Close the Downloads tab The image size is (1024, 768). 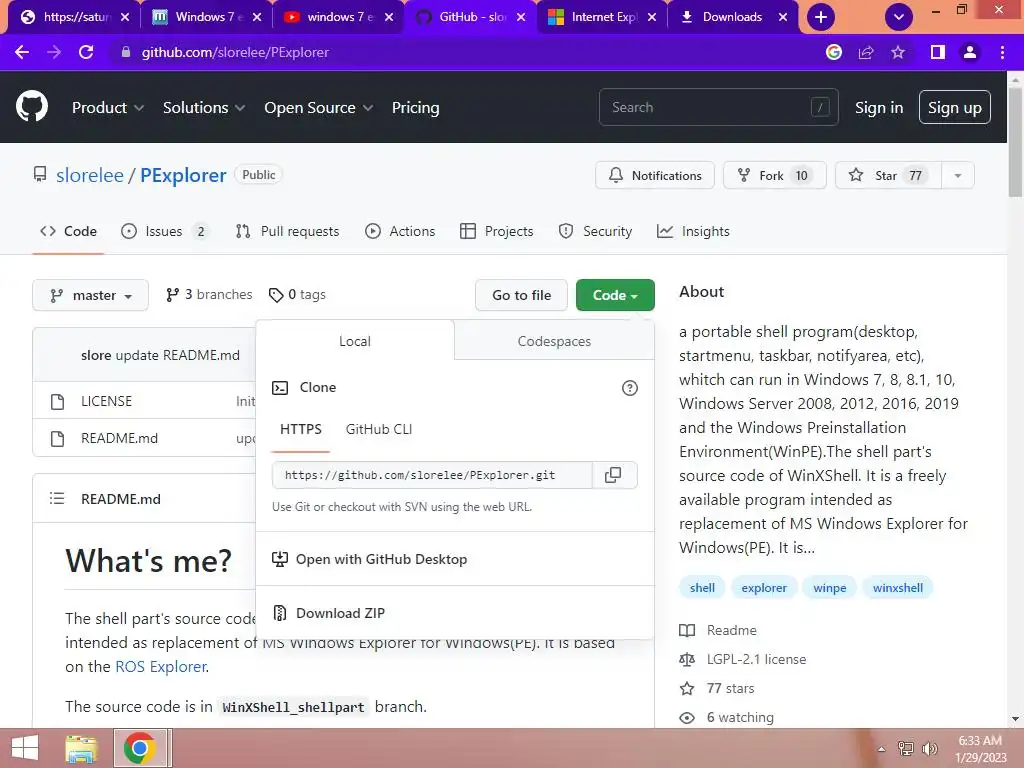pyautogui.click(x=783, y=17)
